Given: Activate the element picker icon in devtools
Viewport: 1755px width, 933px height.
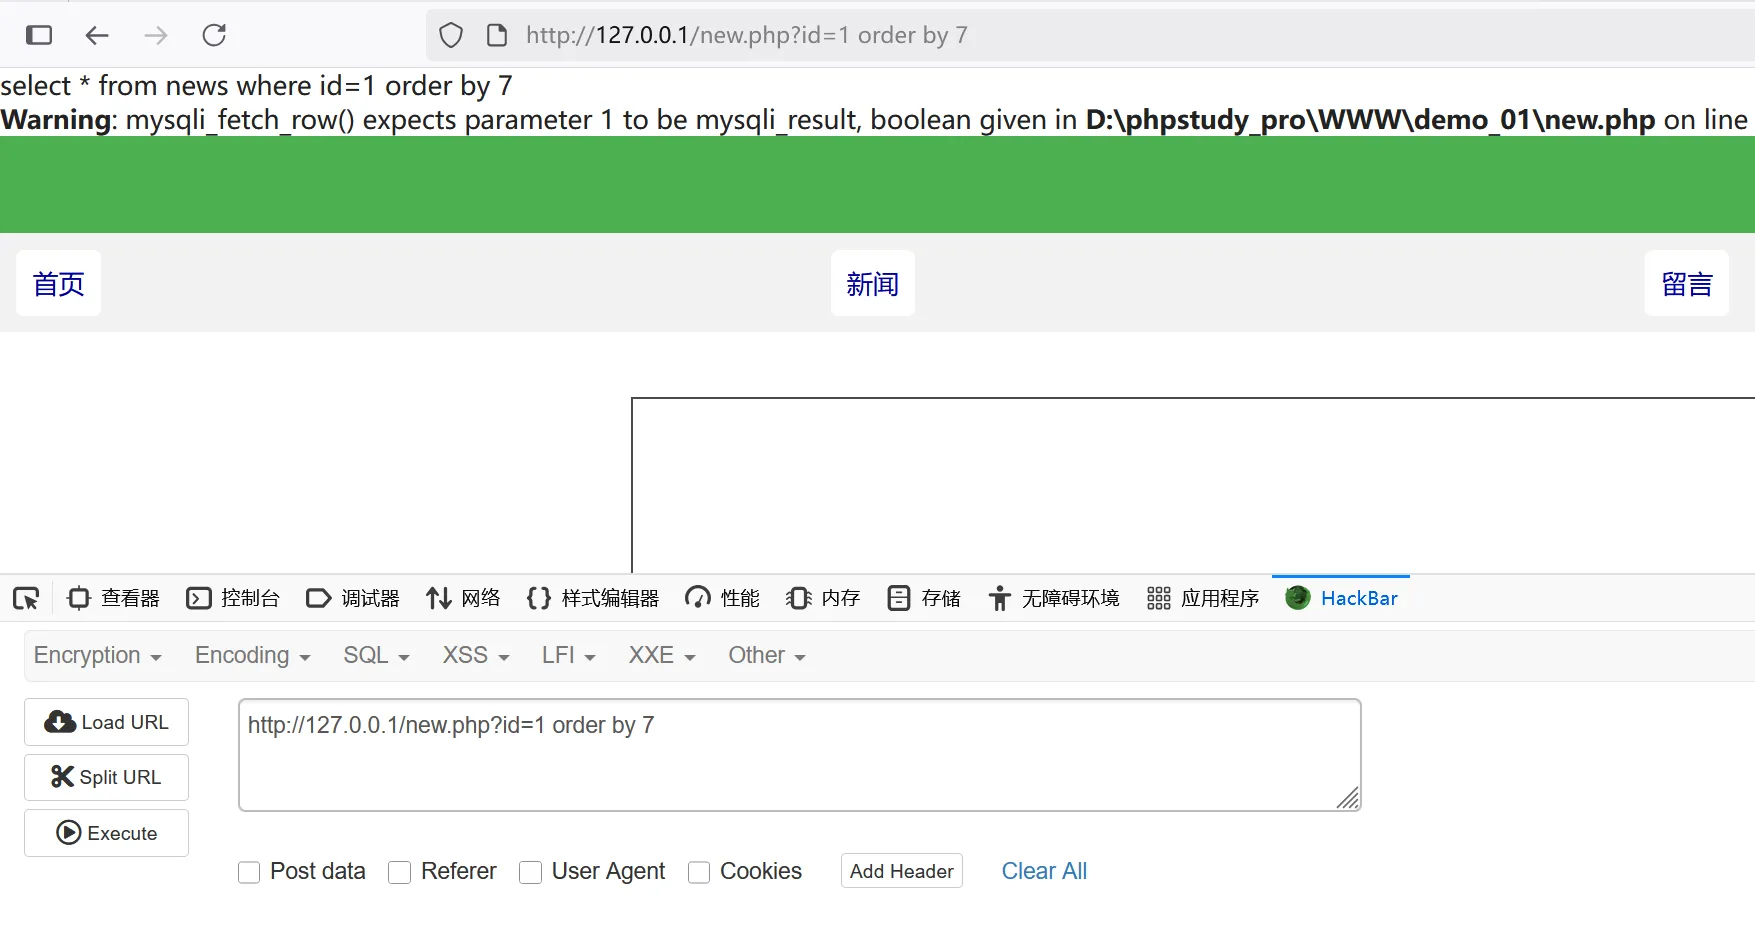Looking at the screenshot, I should [x=26, y=598].
